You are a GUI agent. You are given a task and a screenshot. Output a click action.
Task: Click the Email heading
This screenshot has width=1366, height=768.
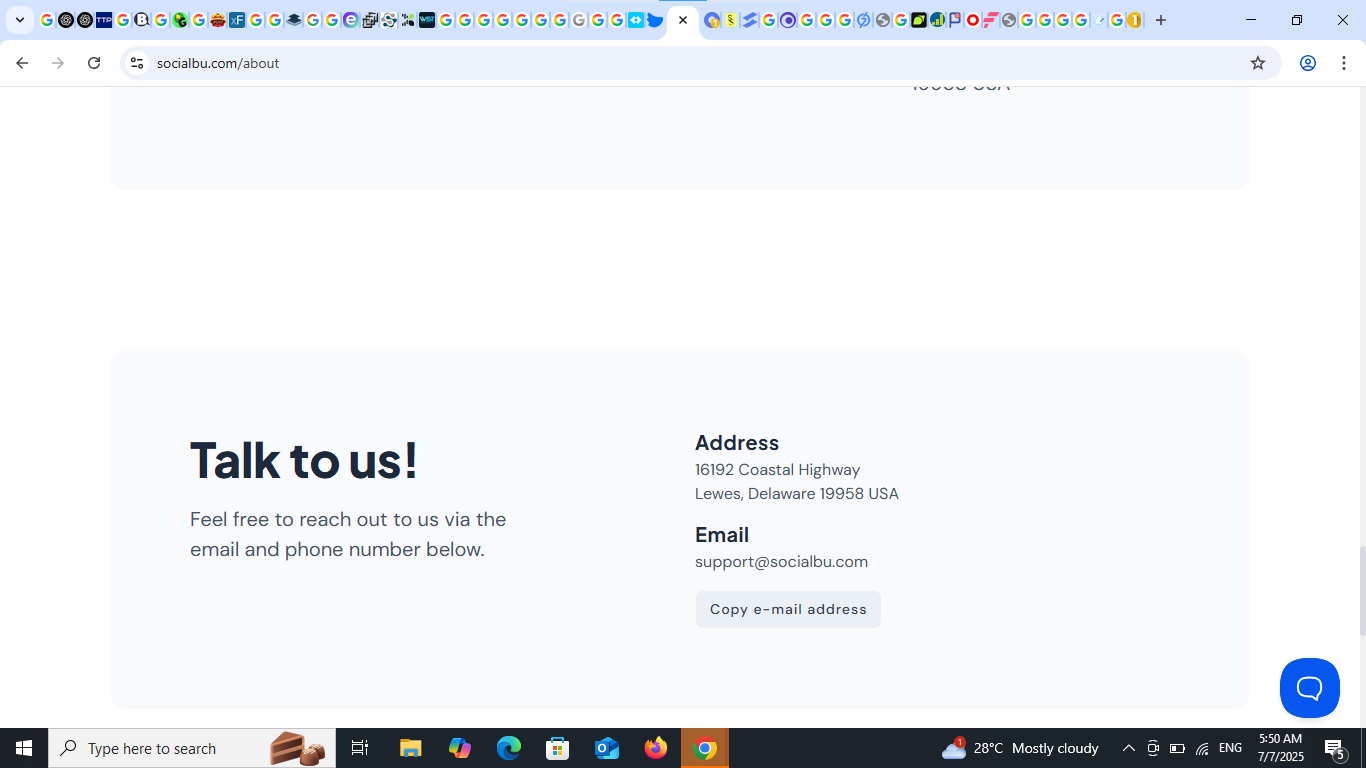coord(722,534)
